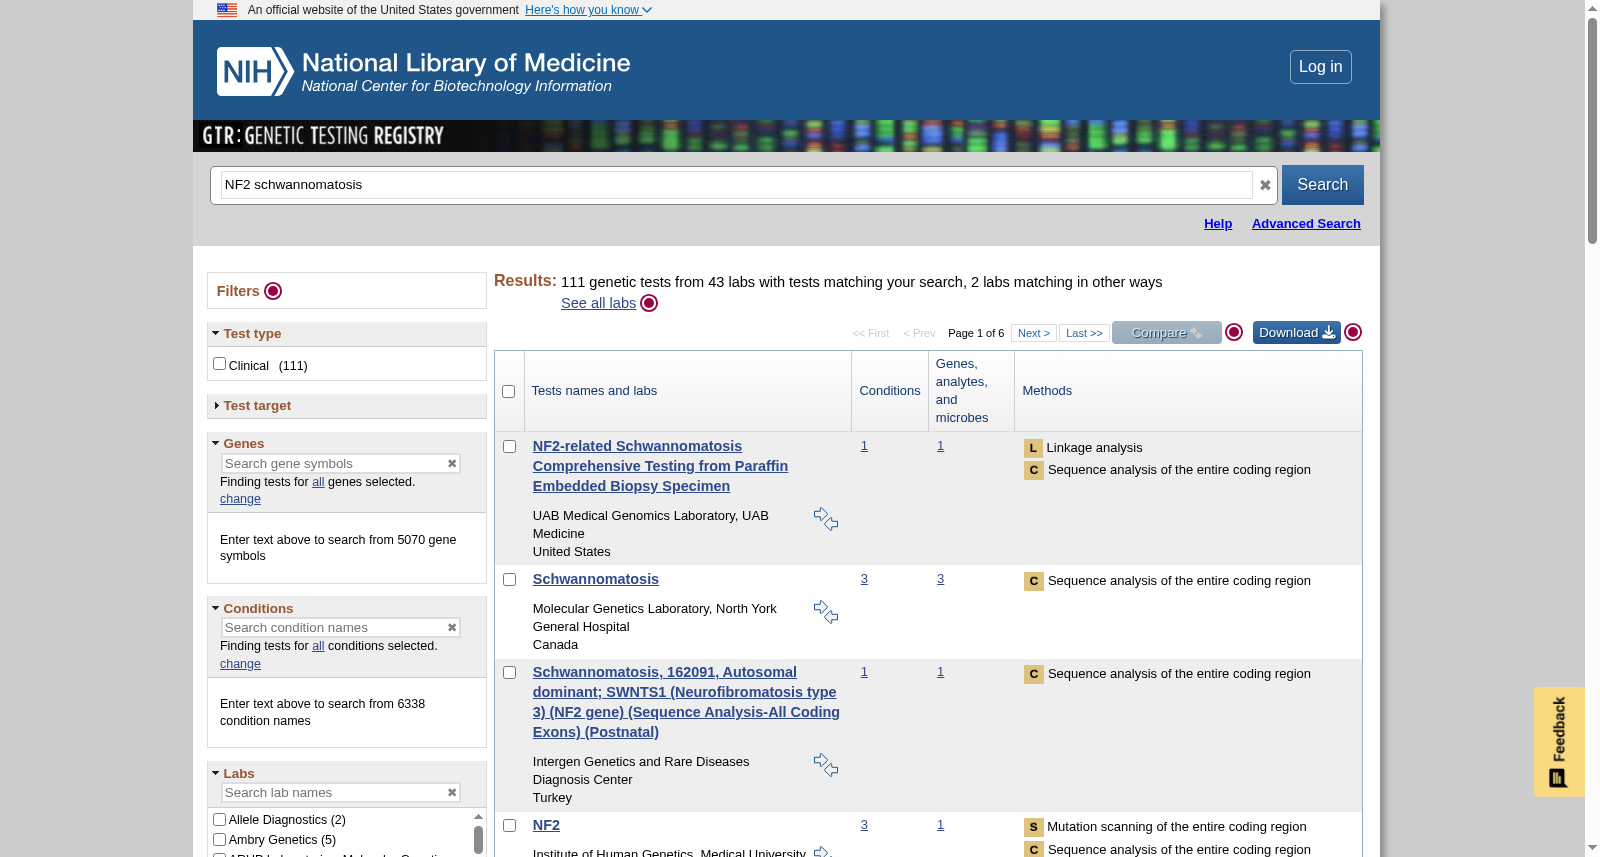Open the Help link

click(x=1218, y=224)
